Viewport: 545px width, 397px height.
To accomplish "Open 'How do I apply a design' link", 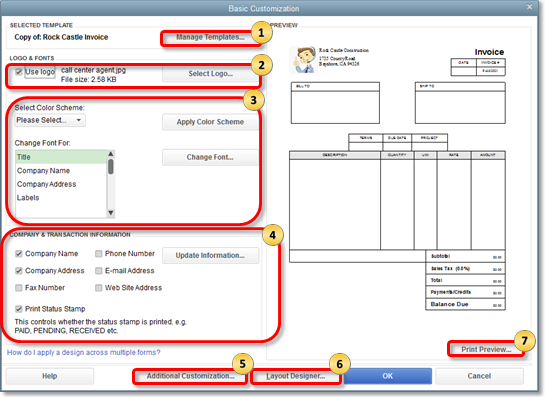I will 83,353.
